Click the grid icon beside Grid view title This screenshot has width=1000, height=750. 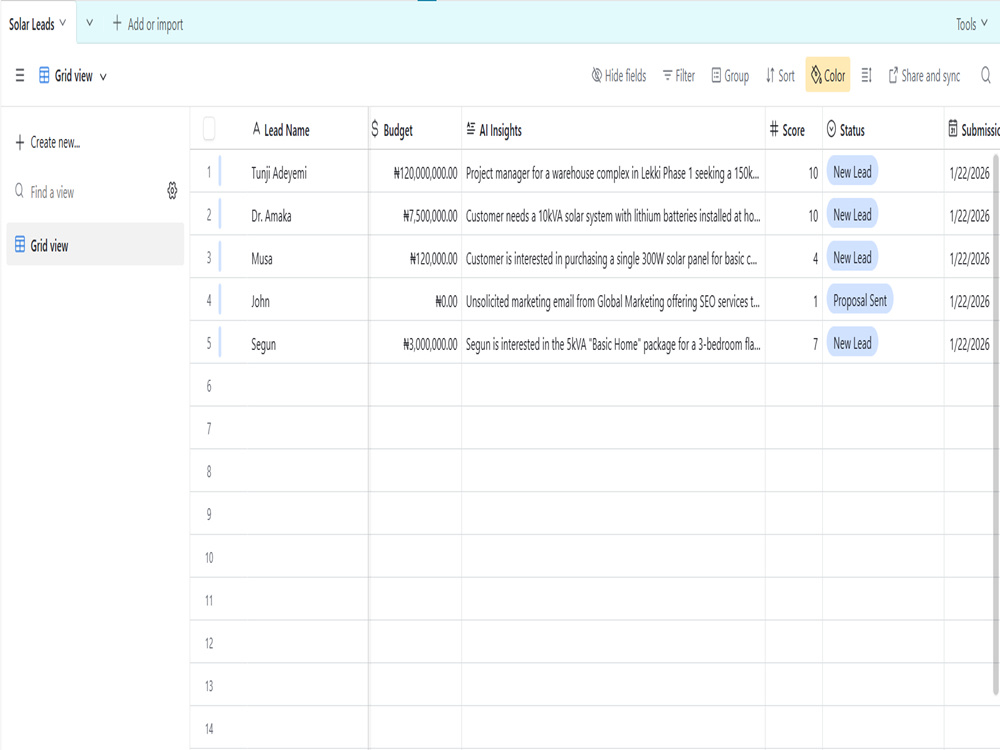(44, 75)
